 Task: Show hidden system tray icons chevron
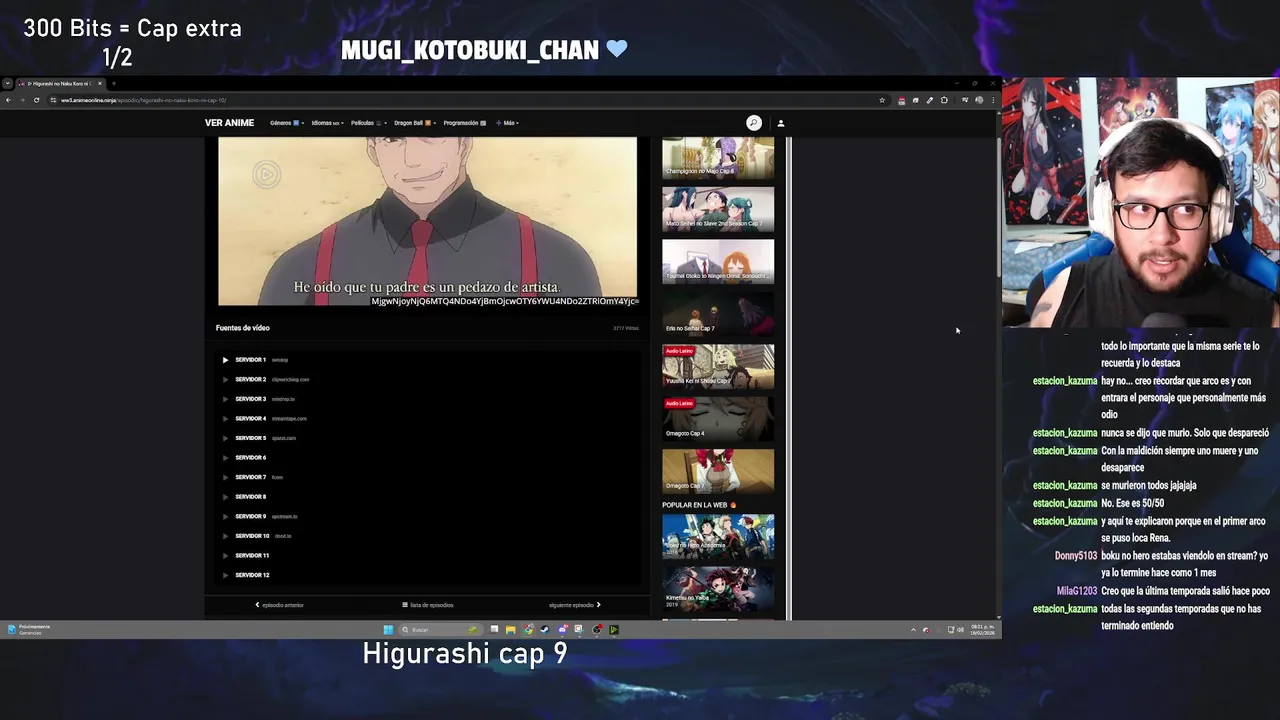tap(913, 630)
